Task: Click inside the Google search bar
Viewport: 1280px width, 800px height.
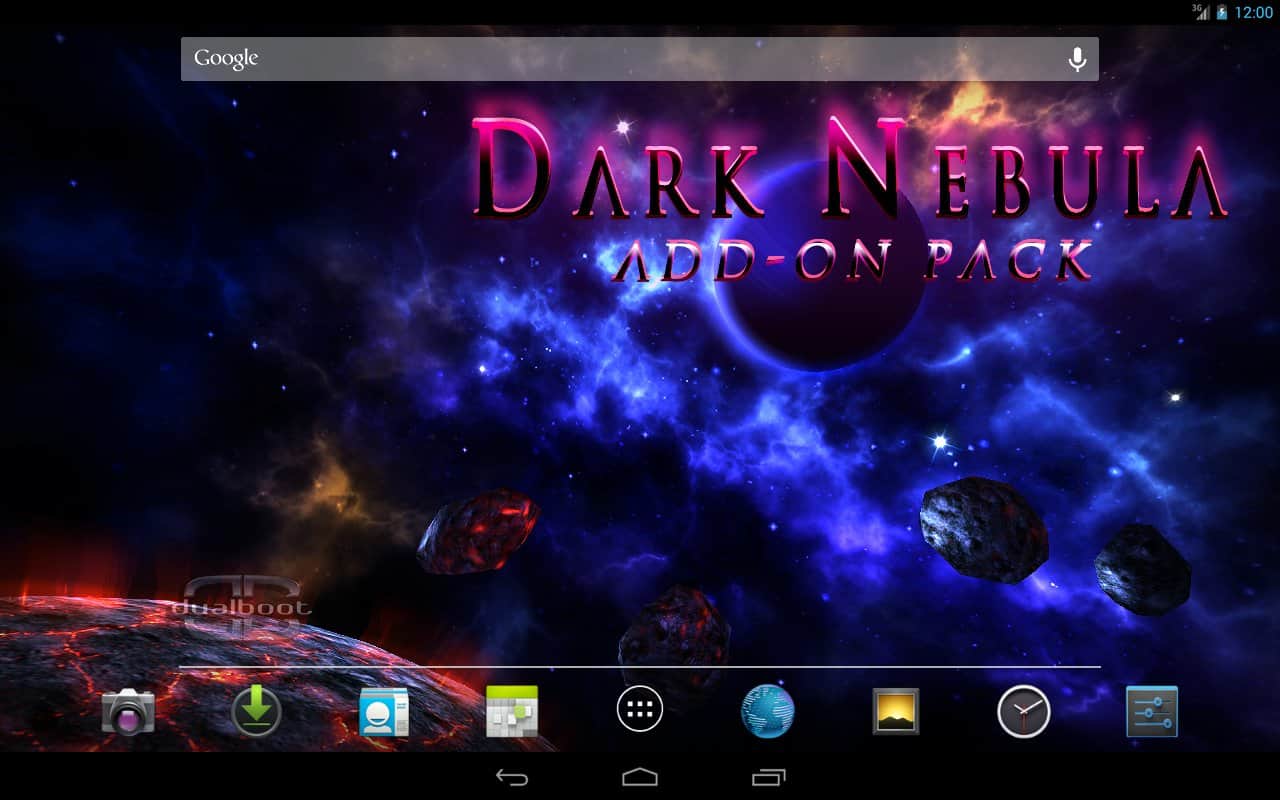Action: pos(640,59)
